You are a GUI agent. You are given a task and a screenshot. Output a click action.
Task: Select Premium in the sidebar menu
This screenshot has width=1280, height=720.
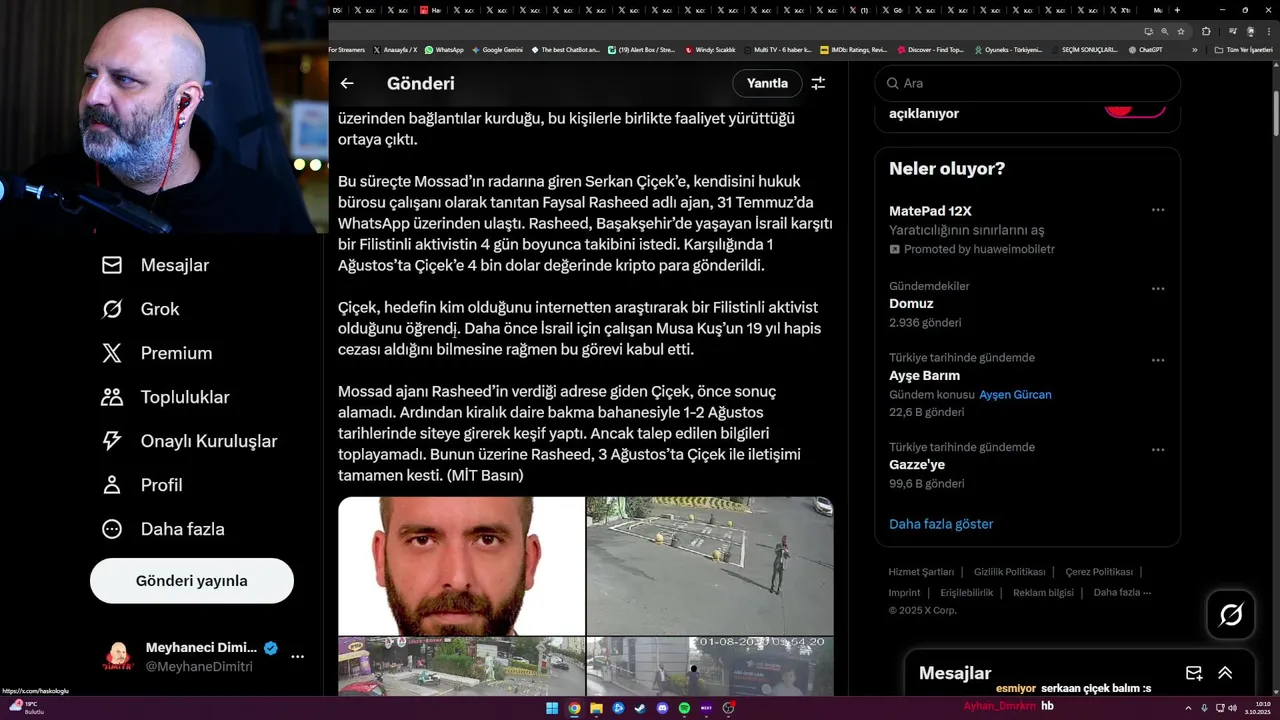coord(157,353)
